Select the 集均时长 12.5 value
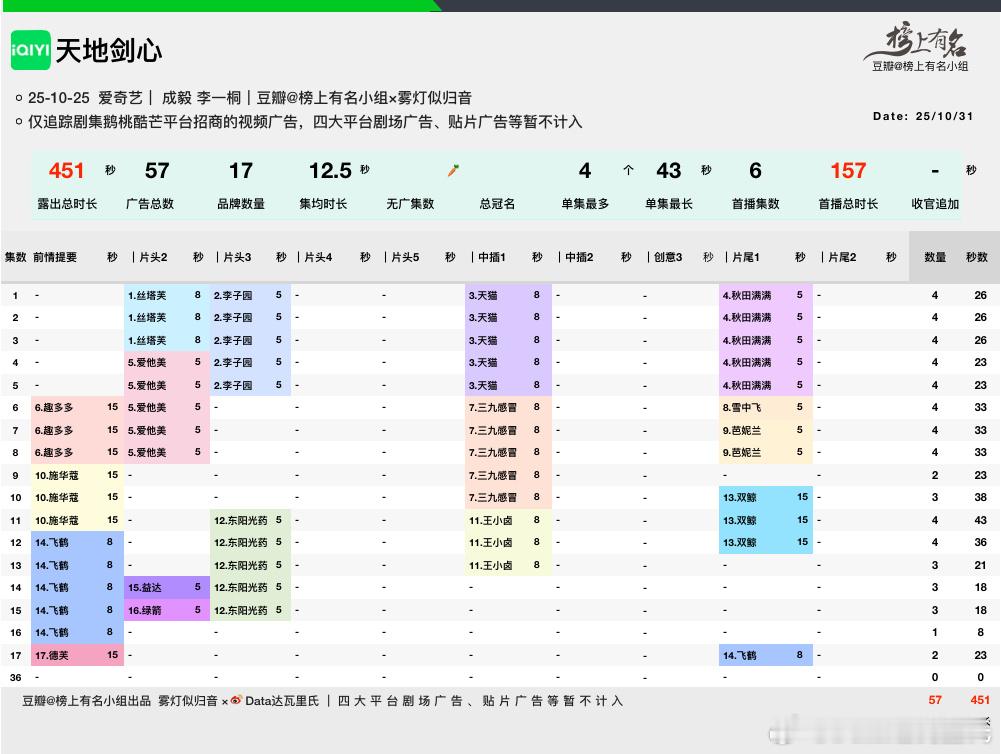 tap(330, 170)
